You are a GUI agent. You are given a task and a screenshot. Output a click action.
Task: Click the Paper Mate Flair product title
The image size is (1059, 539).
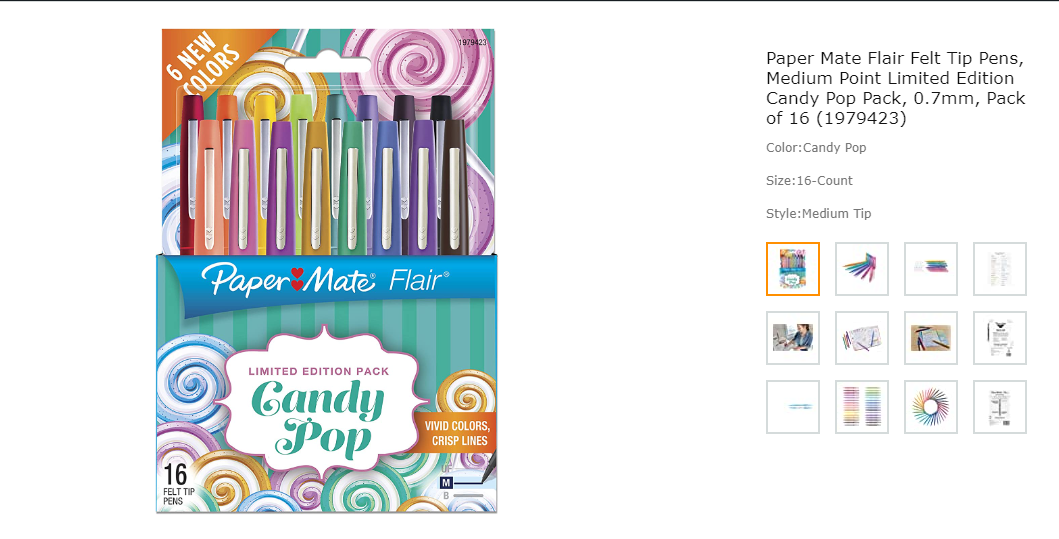(x=896, y=88)
